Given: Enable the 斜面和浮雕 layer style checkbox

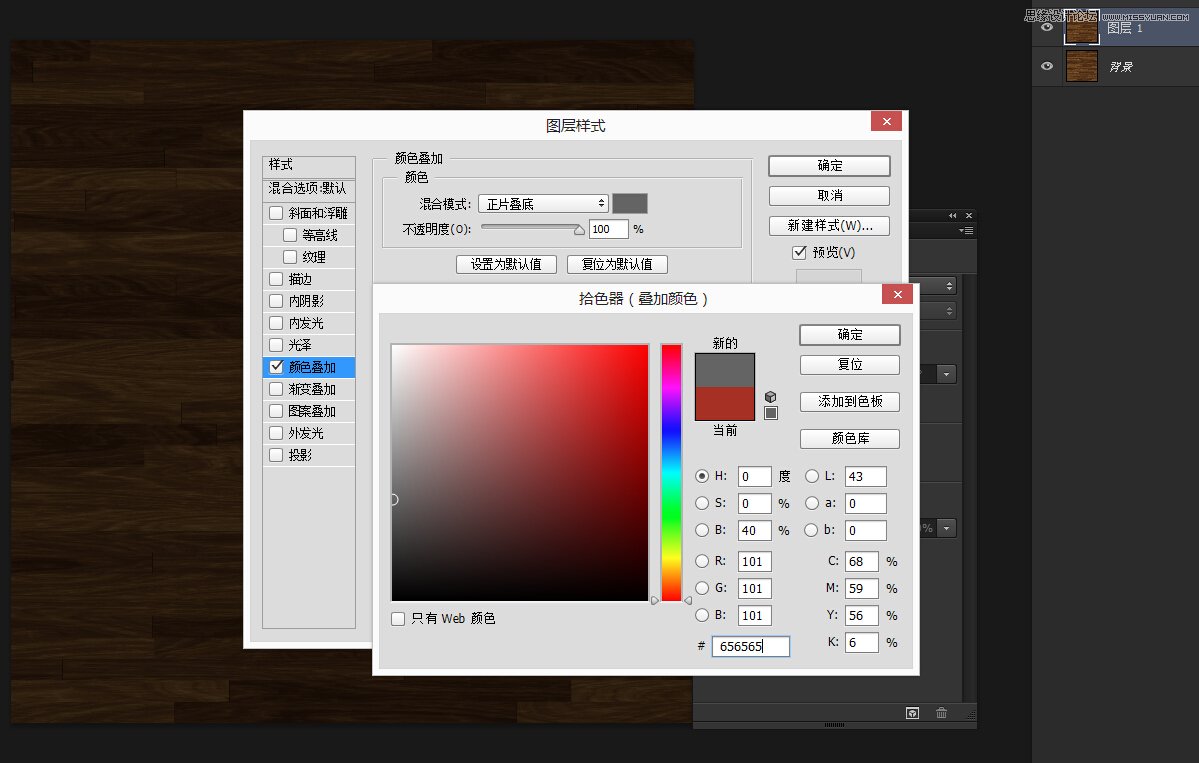Looking at the screenshot, I should click(276, 212).
